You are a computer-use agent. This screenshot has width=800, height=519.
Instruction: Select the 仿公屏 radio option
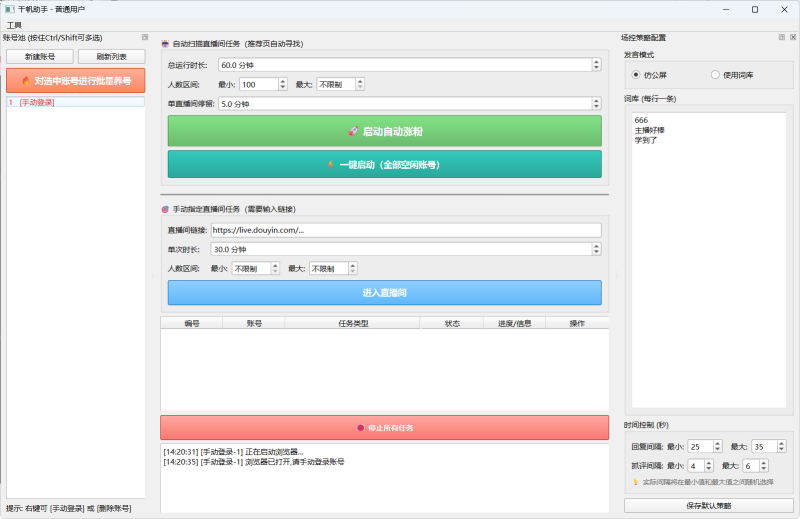click(x=649, y=75)
